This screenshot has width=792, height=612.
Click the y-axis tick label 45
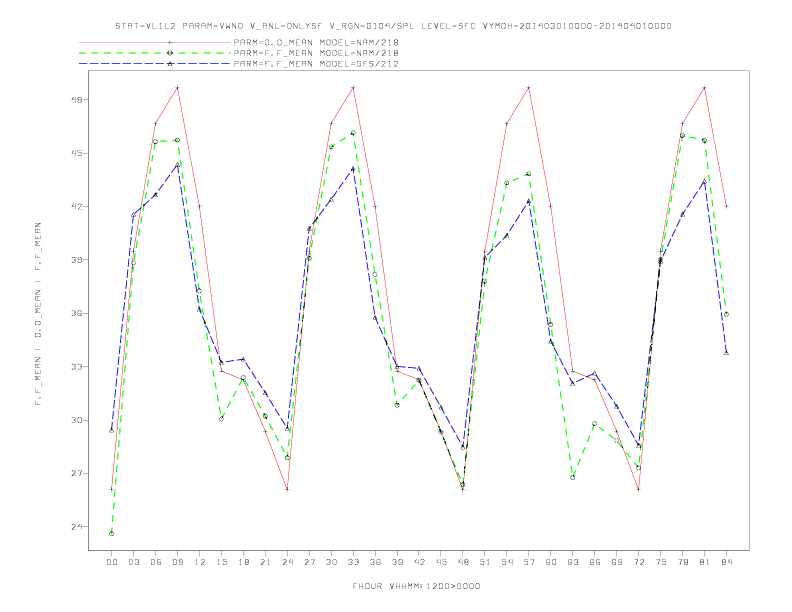(x=77, y=153)
